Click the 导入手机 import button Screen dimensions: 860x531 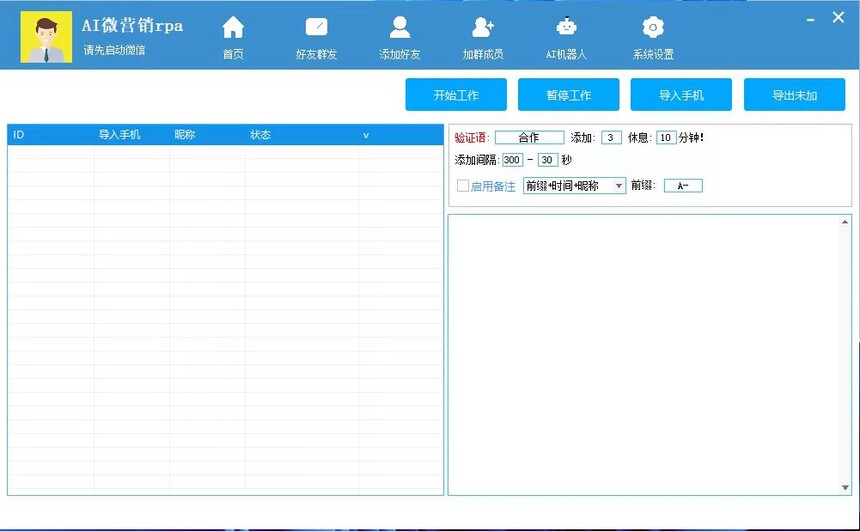681,95
